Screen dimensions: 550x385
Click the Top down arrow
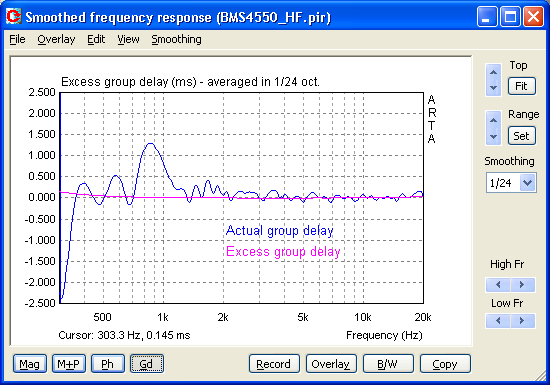(x=494, y=88)
